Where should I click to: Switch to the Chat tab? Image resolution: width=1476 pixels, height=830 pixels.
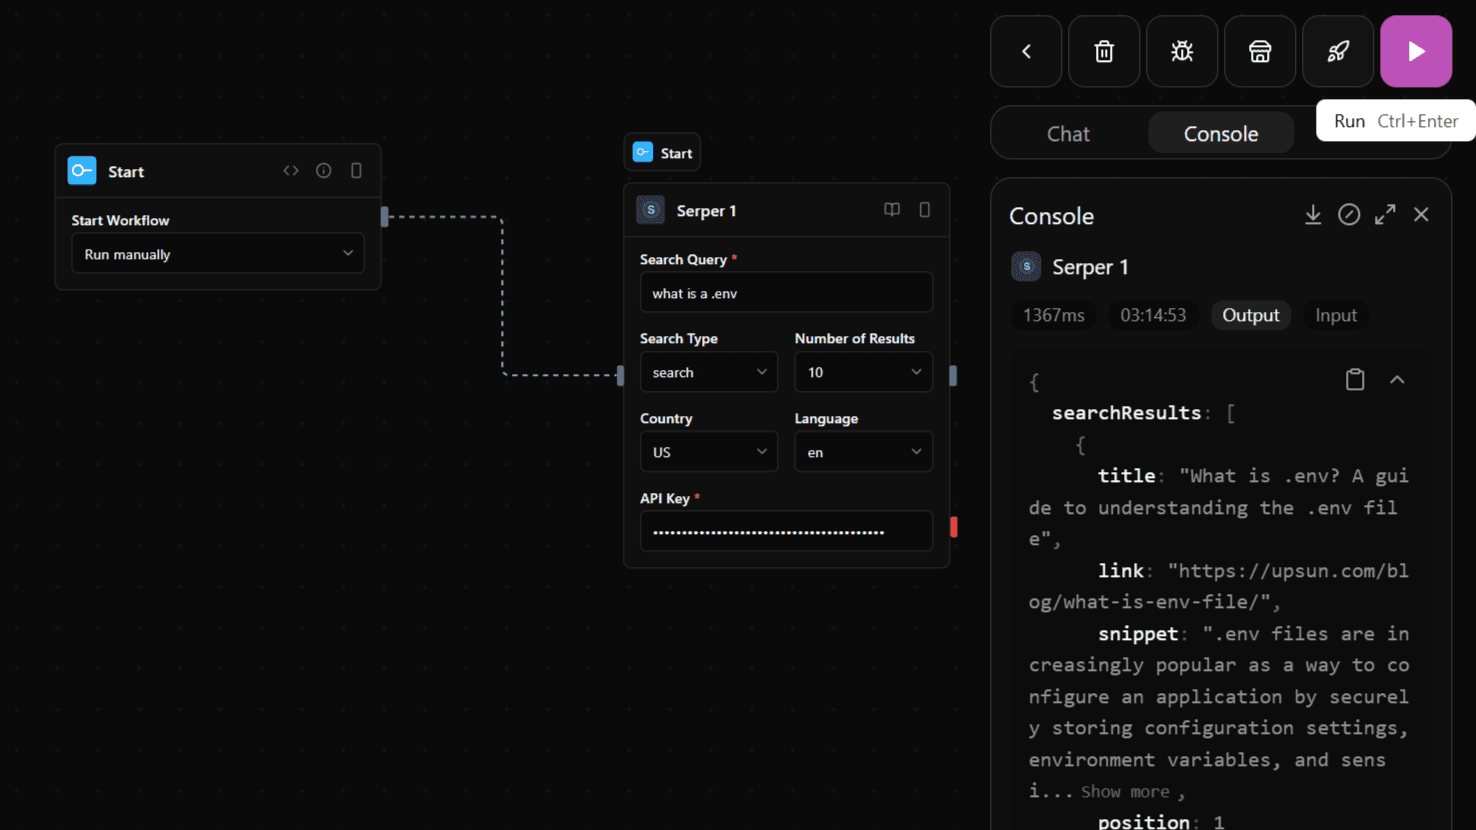point(1067,133)
